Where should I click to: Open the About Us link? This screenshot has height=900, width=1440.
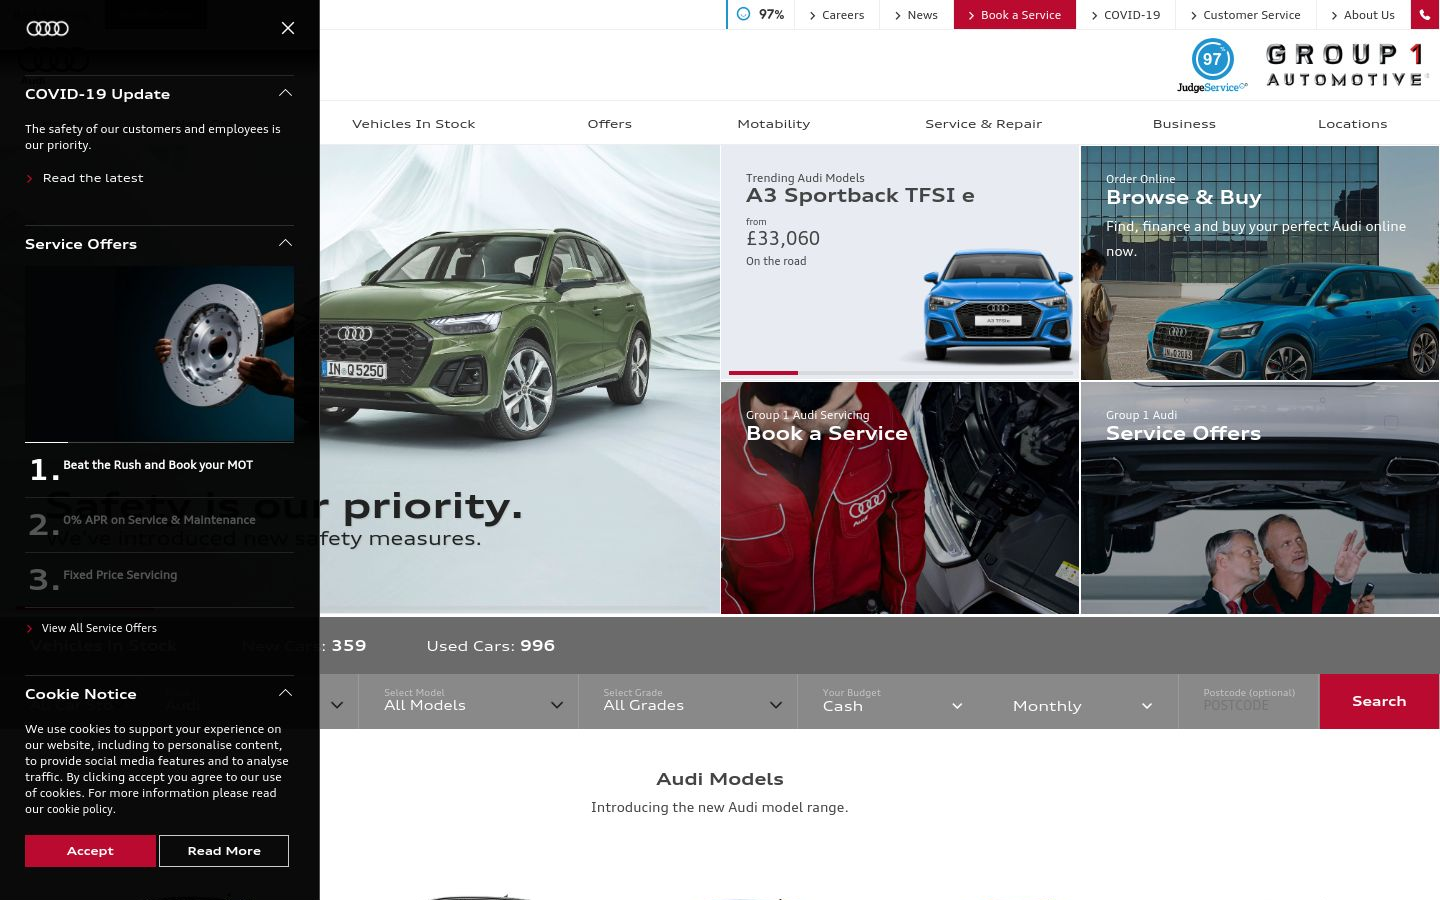click(1363, 15)
